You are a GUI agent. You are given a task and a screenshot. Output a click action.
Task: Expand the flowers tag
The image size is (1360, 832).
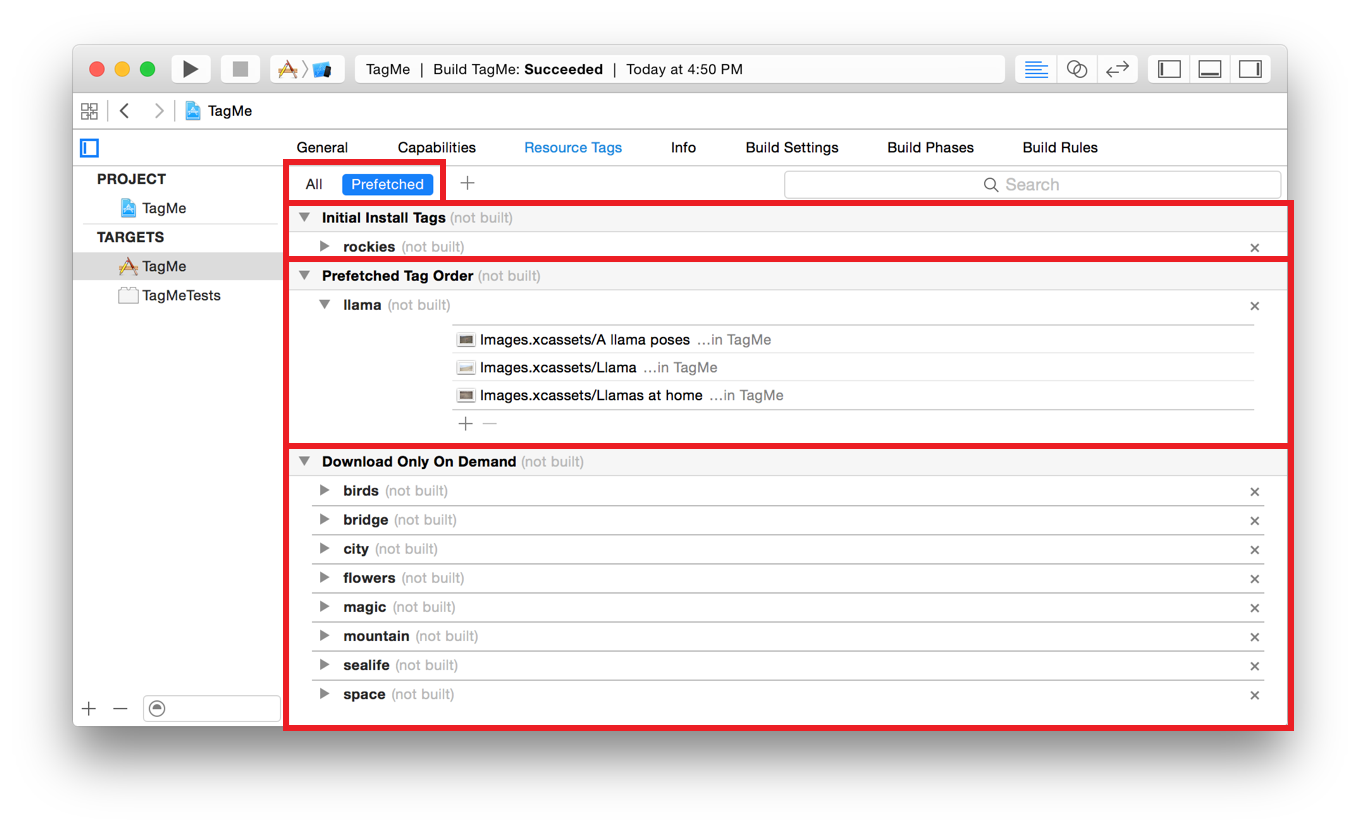coord(325,577)
